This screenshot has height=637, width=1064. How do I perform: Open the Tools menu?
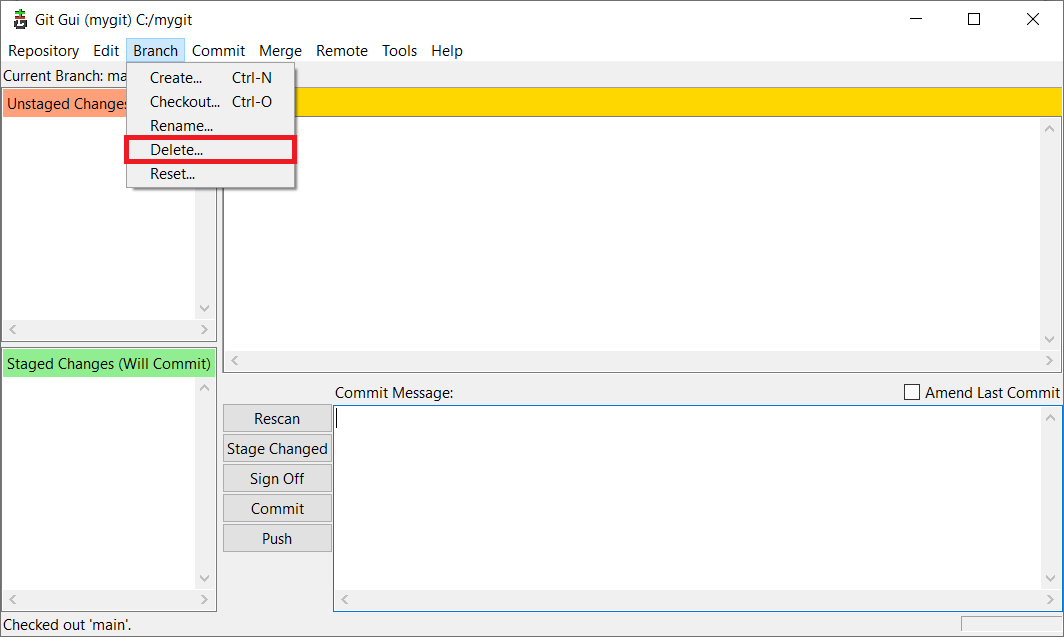[x=399, y=51]
